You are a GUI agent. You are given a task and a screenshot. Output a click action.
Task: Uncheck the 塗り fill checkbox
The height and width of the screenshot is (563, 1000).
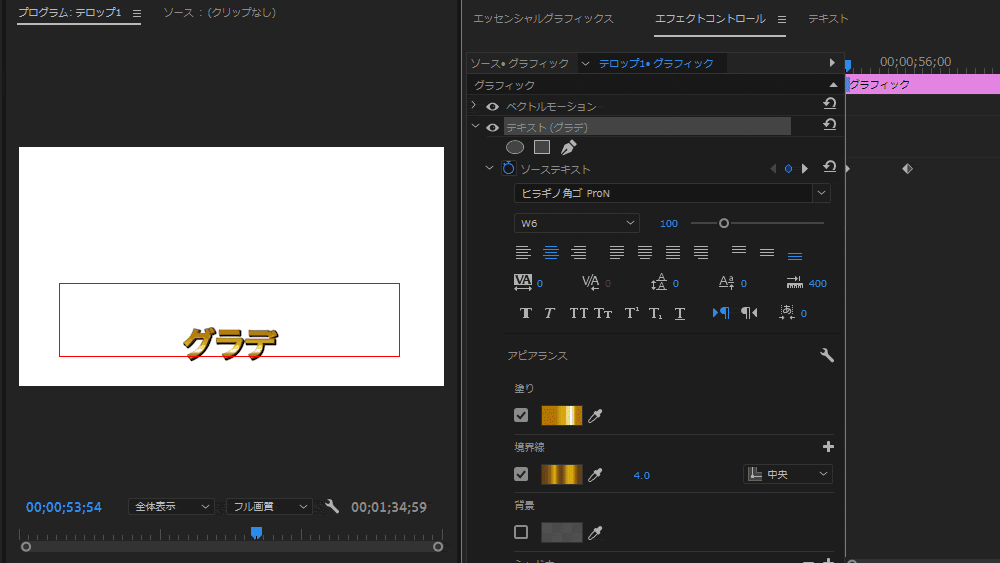click(521, 415)
